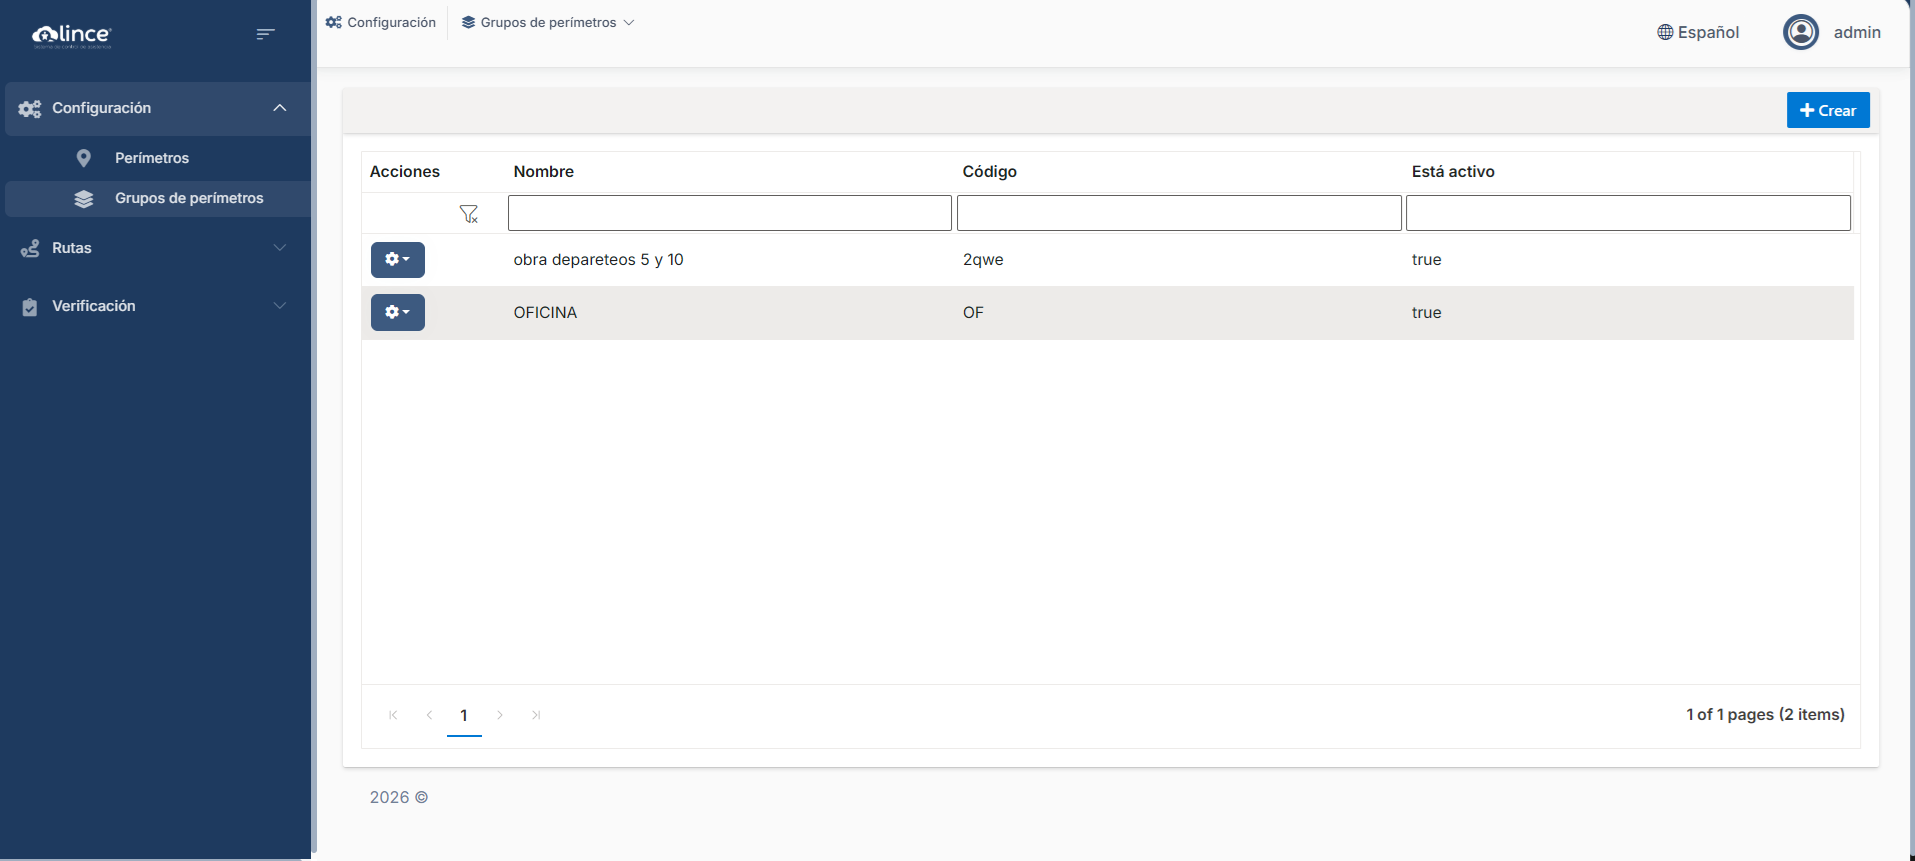The width and height of the screenshot is (1915, 861).
Task: Click the admin user avatar icon
Action: (x=1800, y=32)
